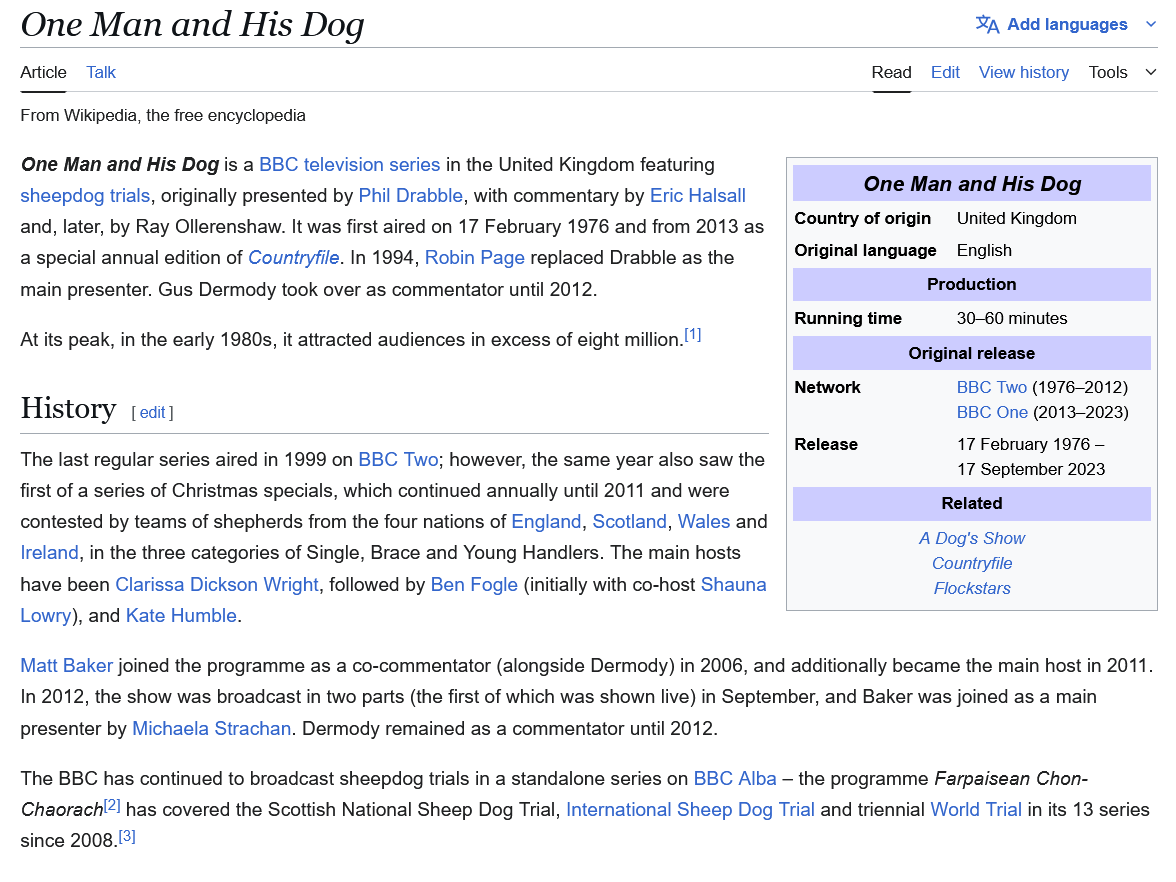Image resolution: width=1176 pixels, height=882 pixels.
Task: Click the 'English' infobox value
Action: (x=984, y=250)
